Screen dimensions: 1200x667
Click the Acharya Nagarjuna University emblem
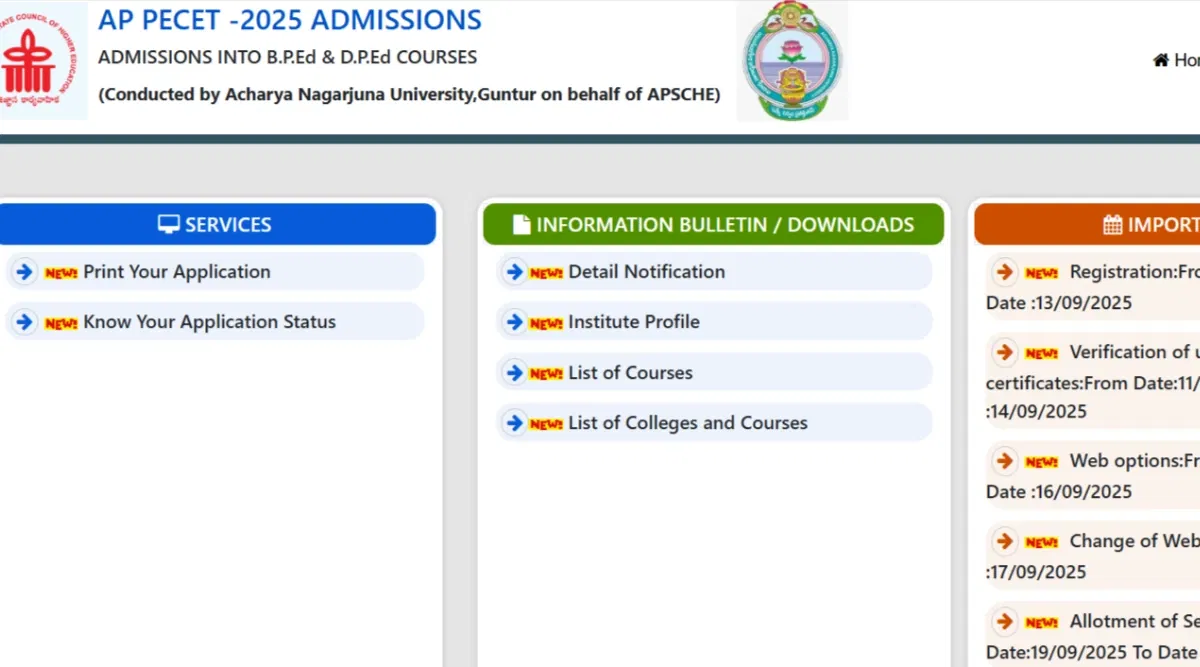coord(792,61)
